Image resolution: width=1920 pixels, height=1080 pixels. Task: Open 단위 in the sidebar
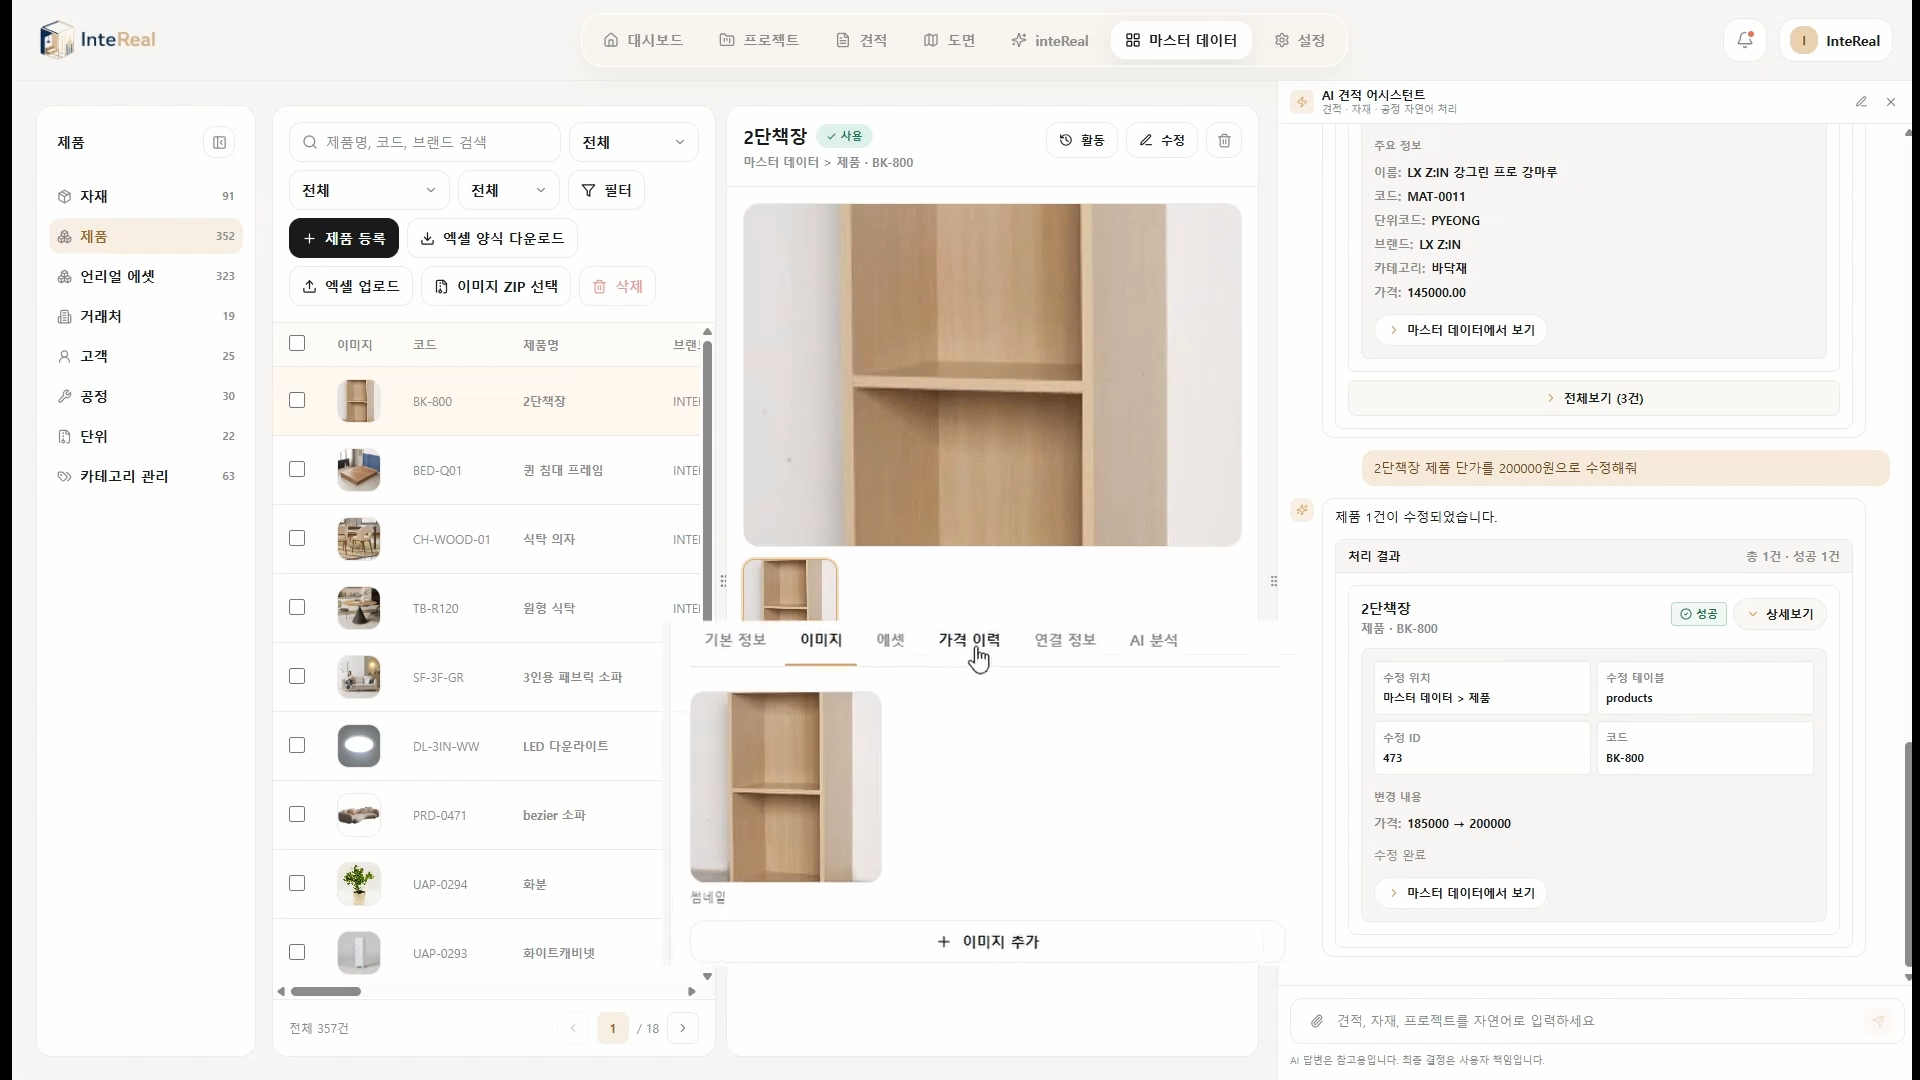tap(146, 436)
